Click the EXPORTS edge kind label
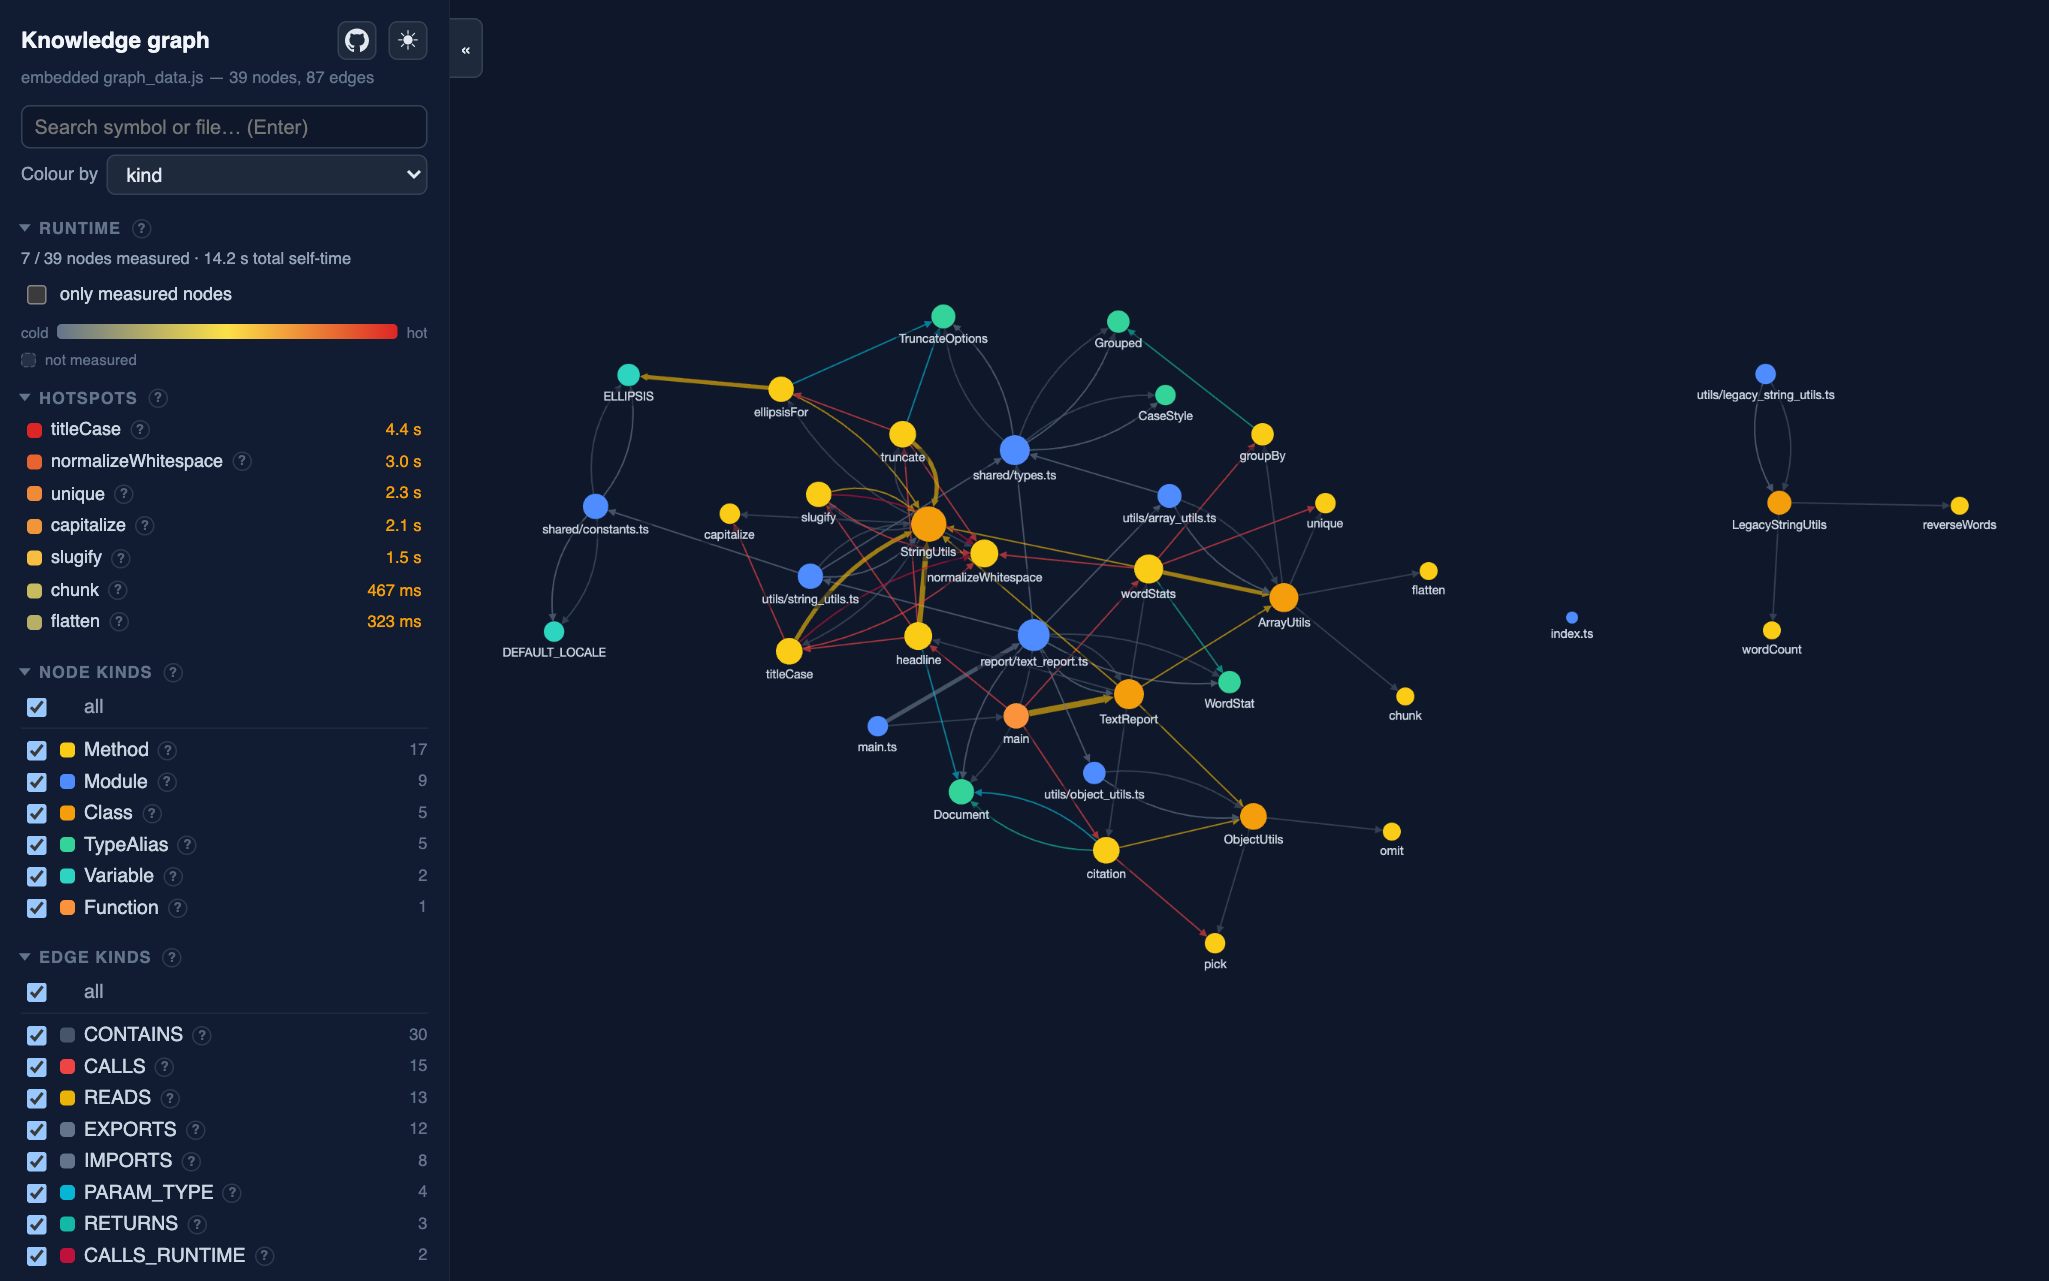This screenshot has width=2049, height=1281. [130, 1130]
